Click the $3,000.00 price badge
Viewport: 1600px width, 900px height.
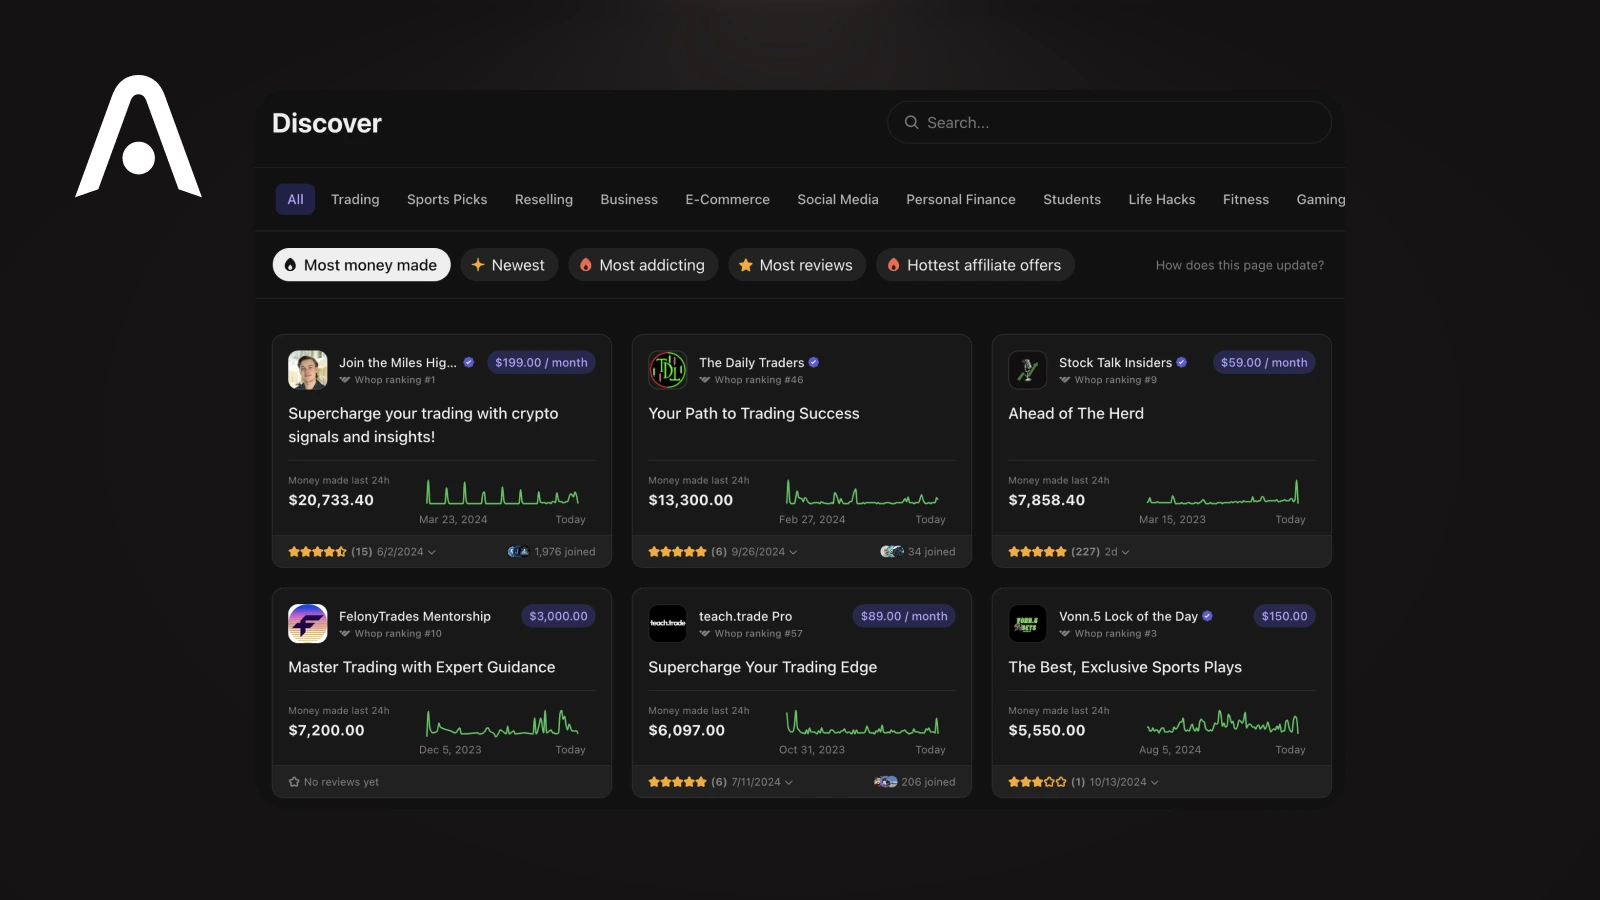tap(558, 616)
